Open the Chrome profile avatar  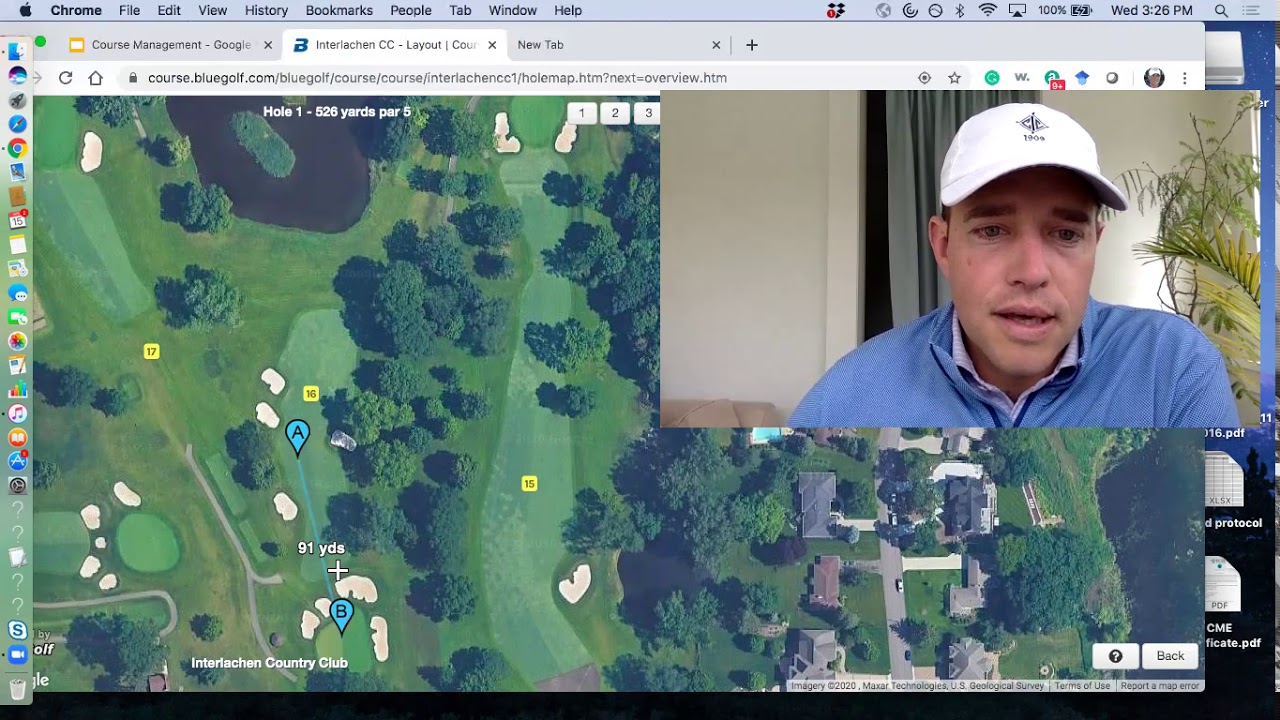tap(1154, 78)
